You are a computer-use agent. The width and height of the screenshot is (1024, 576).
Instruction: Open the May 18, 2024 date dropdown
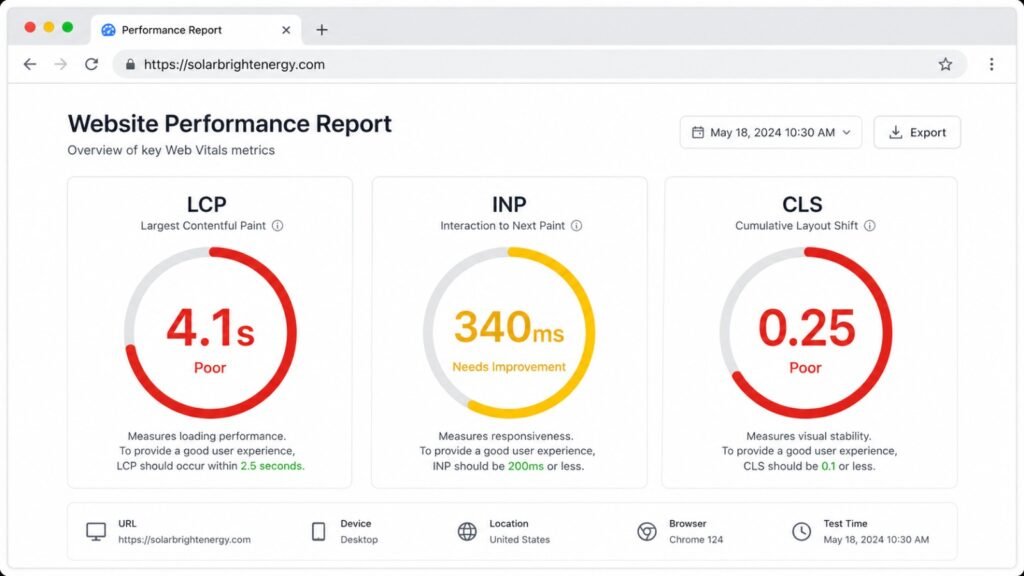pos(771,133)
